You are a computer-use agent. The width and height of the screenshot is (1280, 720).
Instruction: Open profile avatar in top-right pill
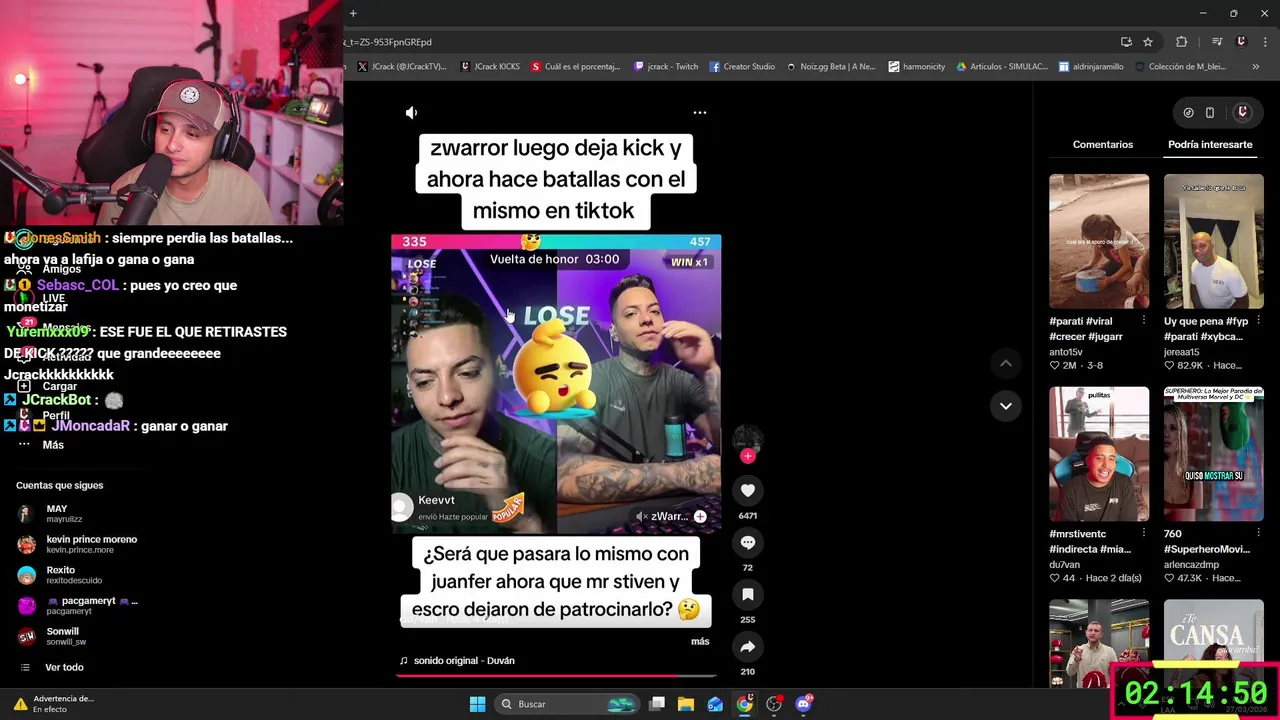pos(1242,113)
